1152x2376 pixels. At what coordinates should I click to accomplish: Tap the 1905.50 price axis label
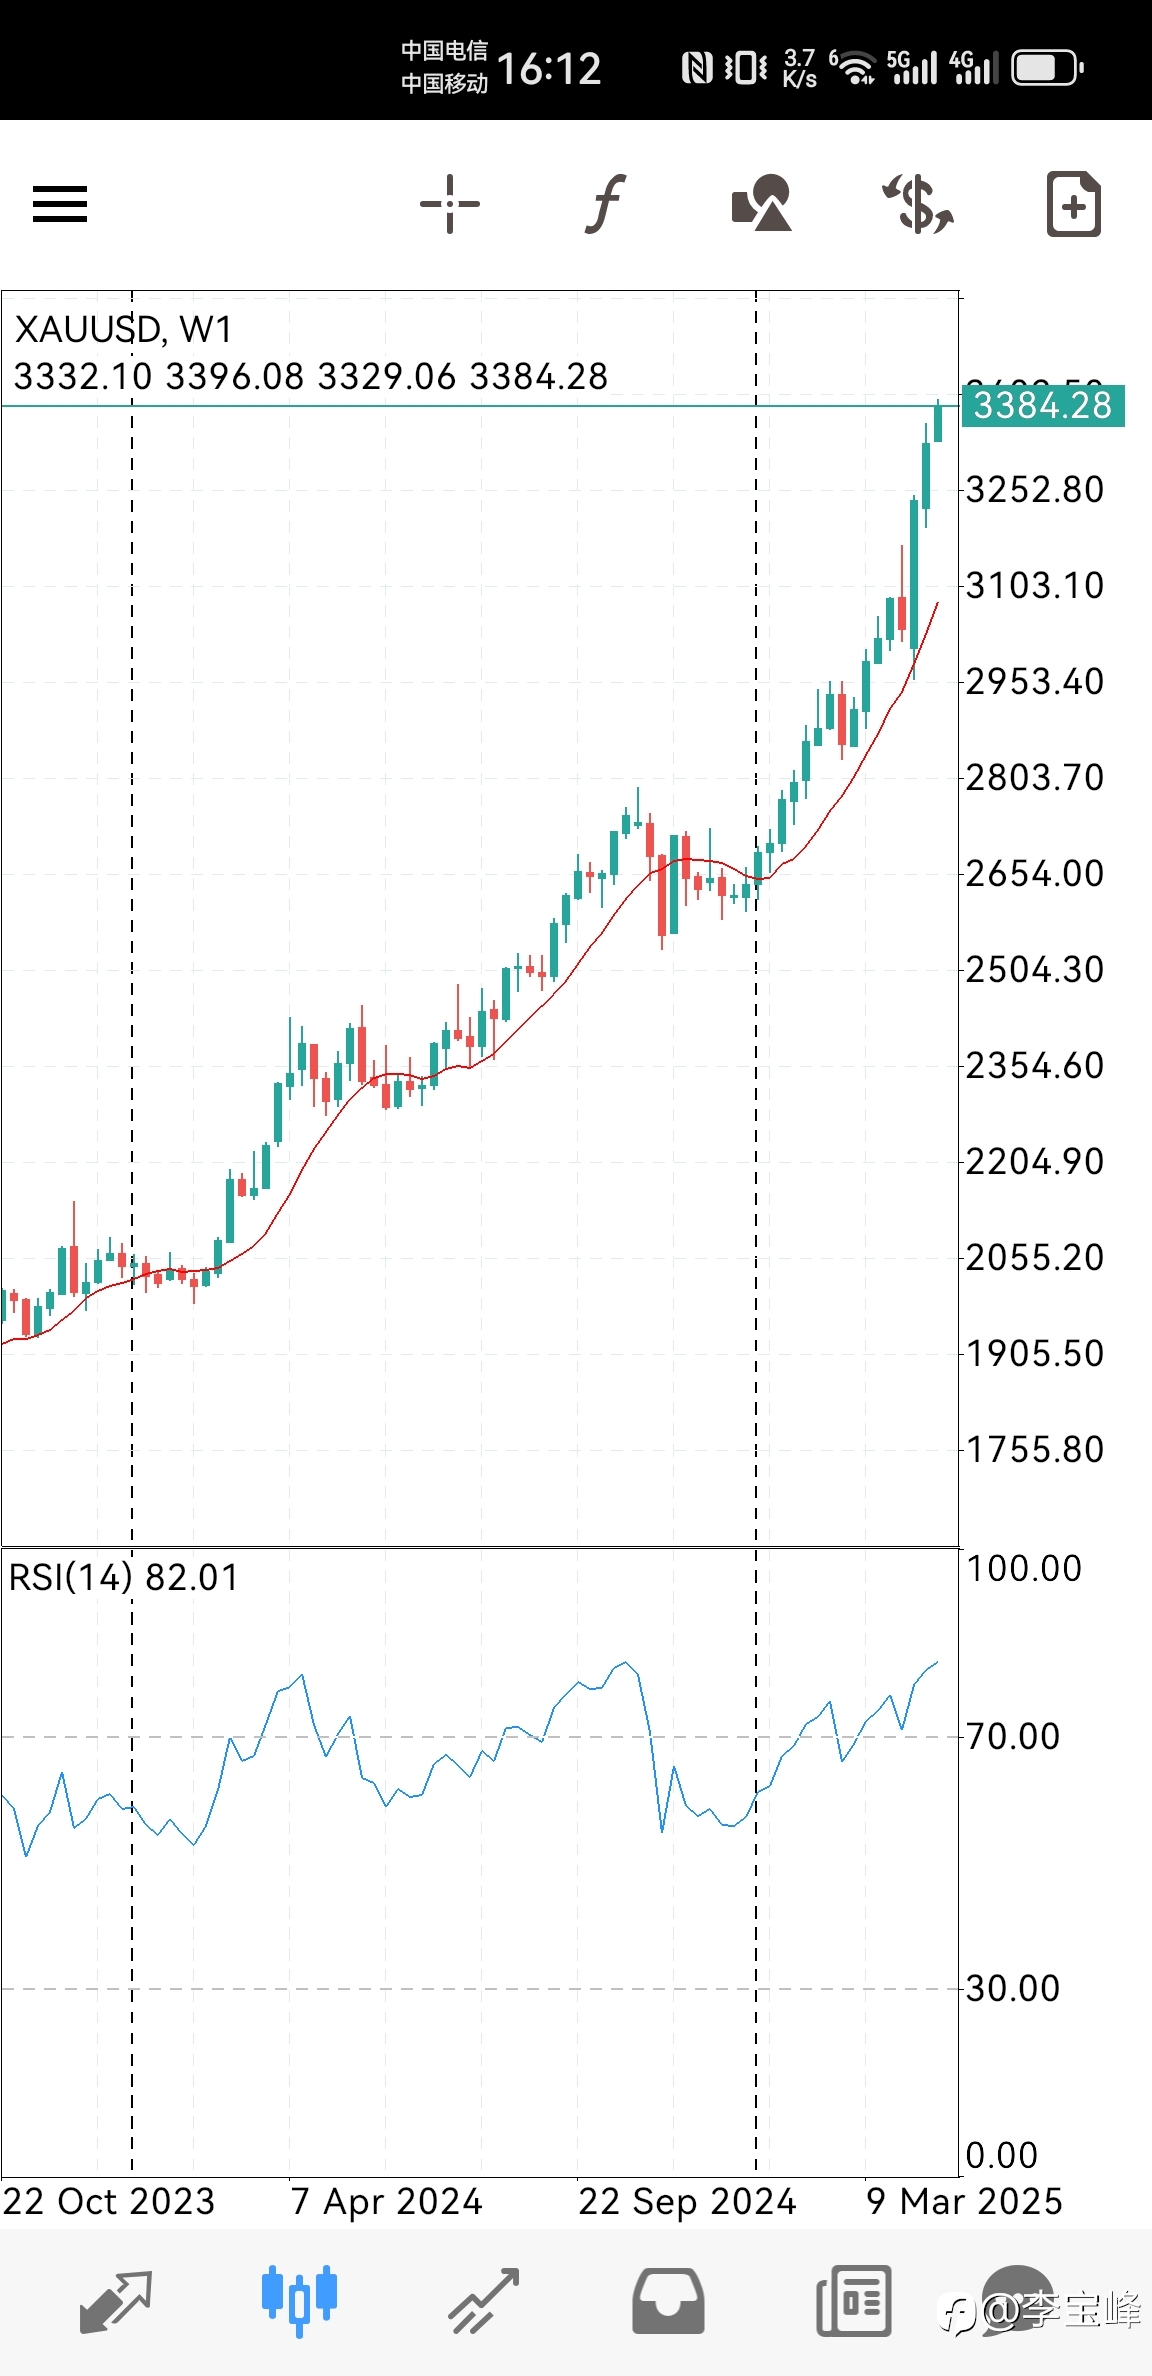click(x=1035, y=1354)
